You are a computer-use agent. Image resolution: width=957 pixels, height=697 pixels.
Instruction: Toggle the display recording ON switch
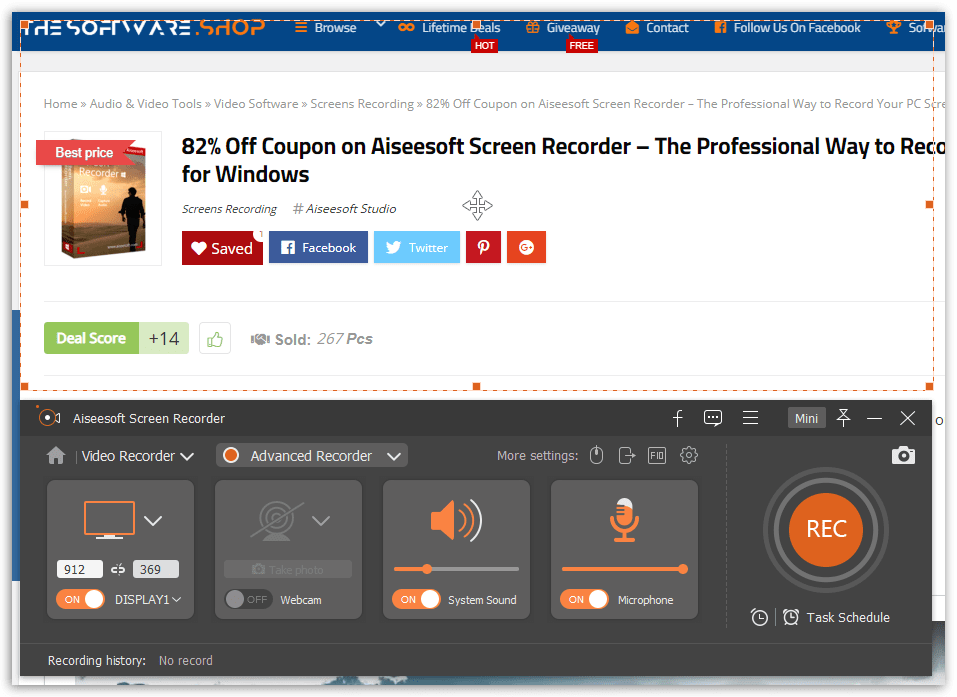tap(81, 599)
